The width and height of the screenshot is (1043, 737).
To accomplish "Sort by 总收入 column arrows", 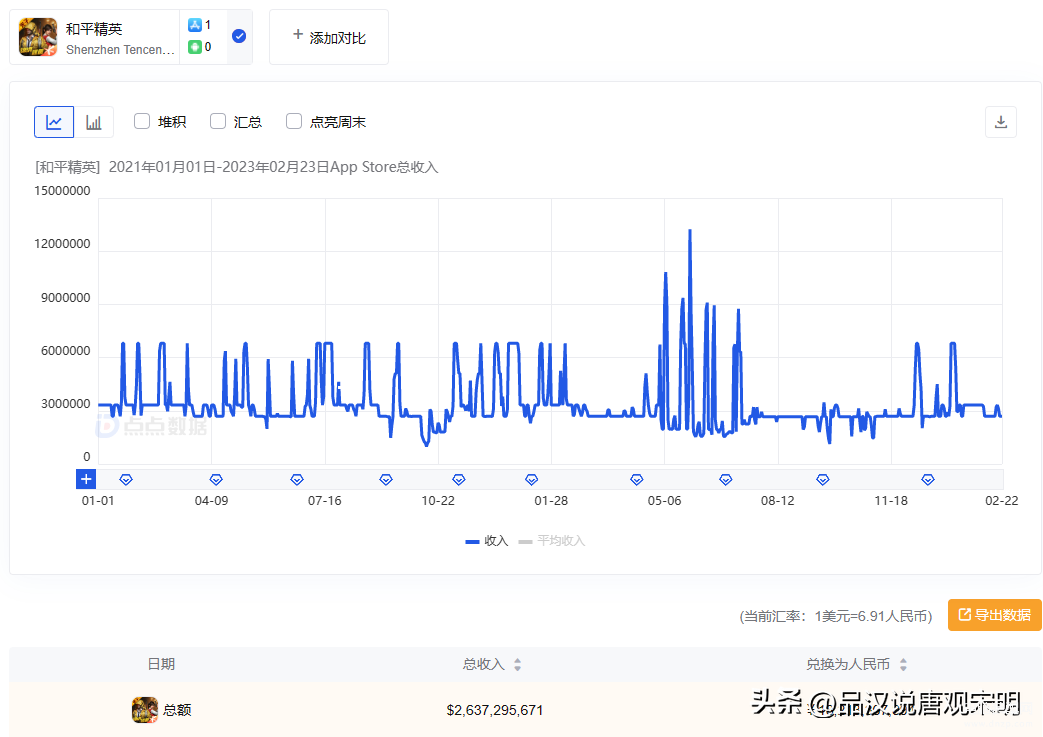I will (517, 665).
